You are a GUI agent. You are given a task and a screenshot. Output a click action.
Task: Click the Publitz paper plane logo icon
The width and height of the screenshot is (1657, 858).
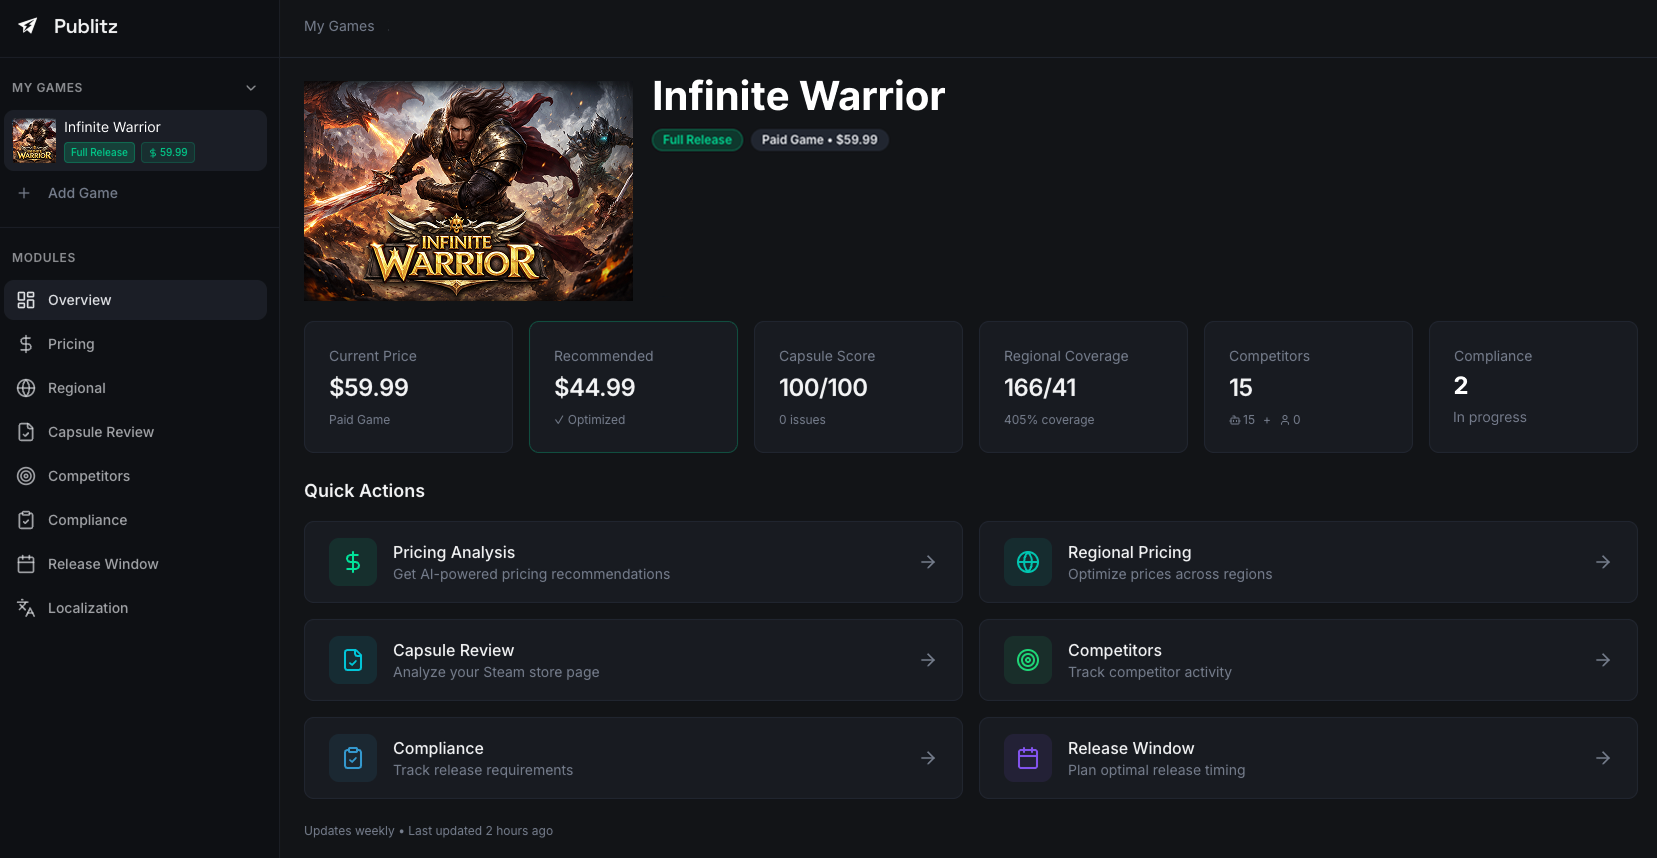click(x=28, y=26)
